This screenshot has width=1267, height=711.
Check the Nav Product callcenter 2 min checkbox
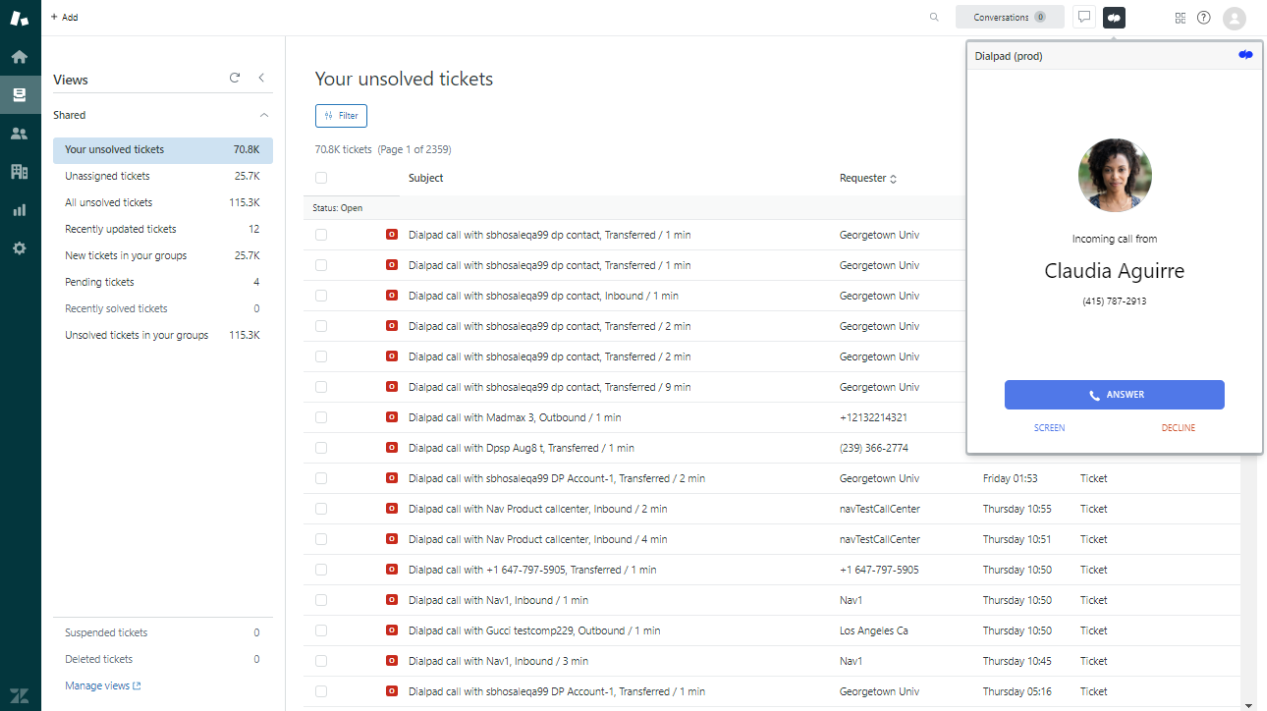tap(321, 509)
